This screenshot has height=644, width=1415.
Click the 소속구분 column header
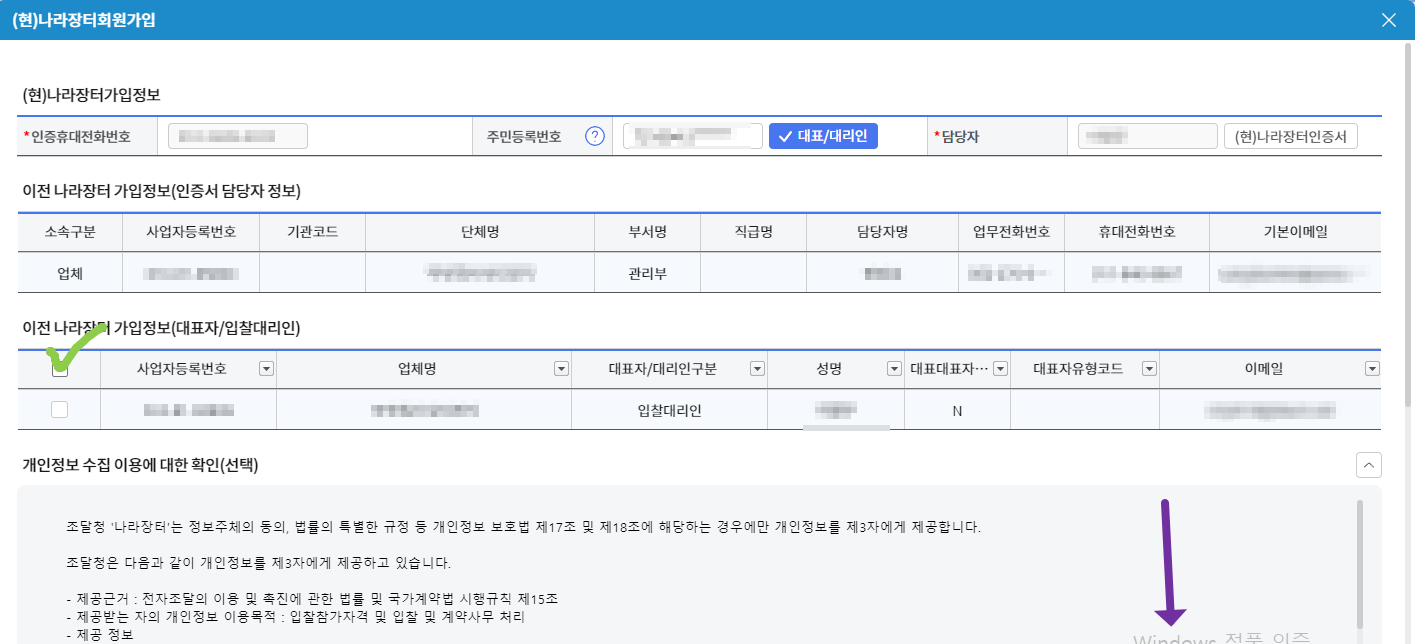[x=70, y=232]
